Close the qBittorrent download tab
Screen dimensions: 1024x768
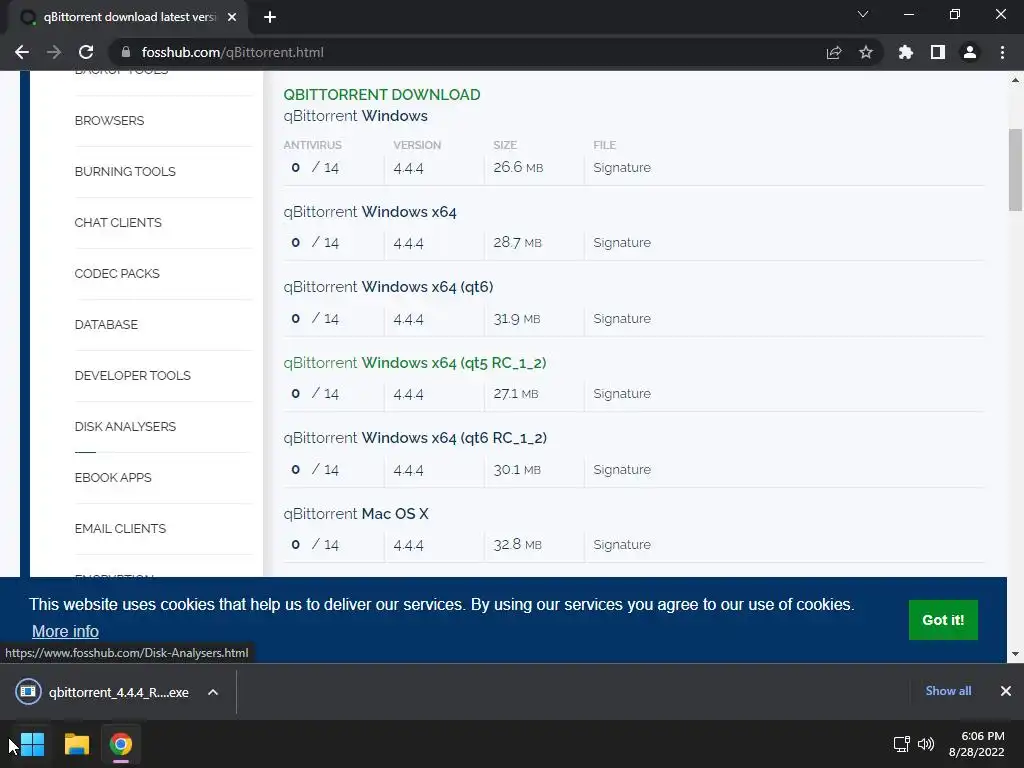[x=232, y=17]
